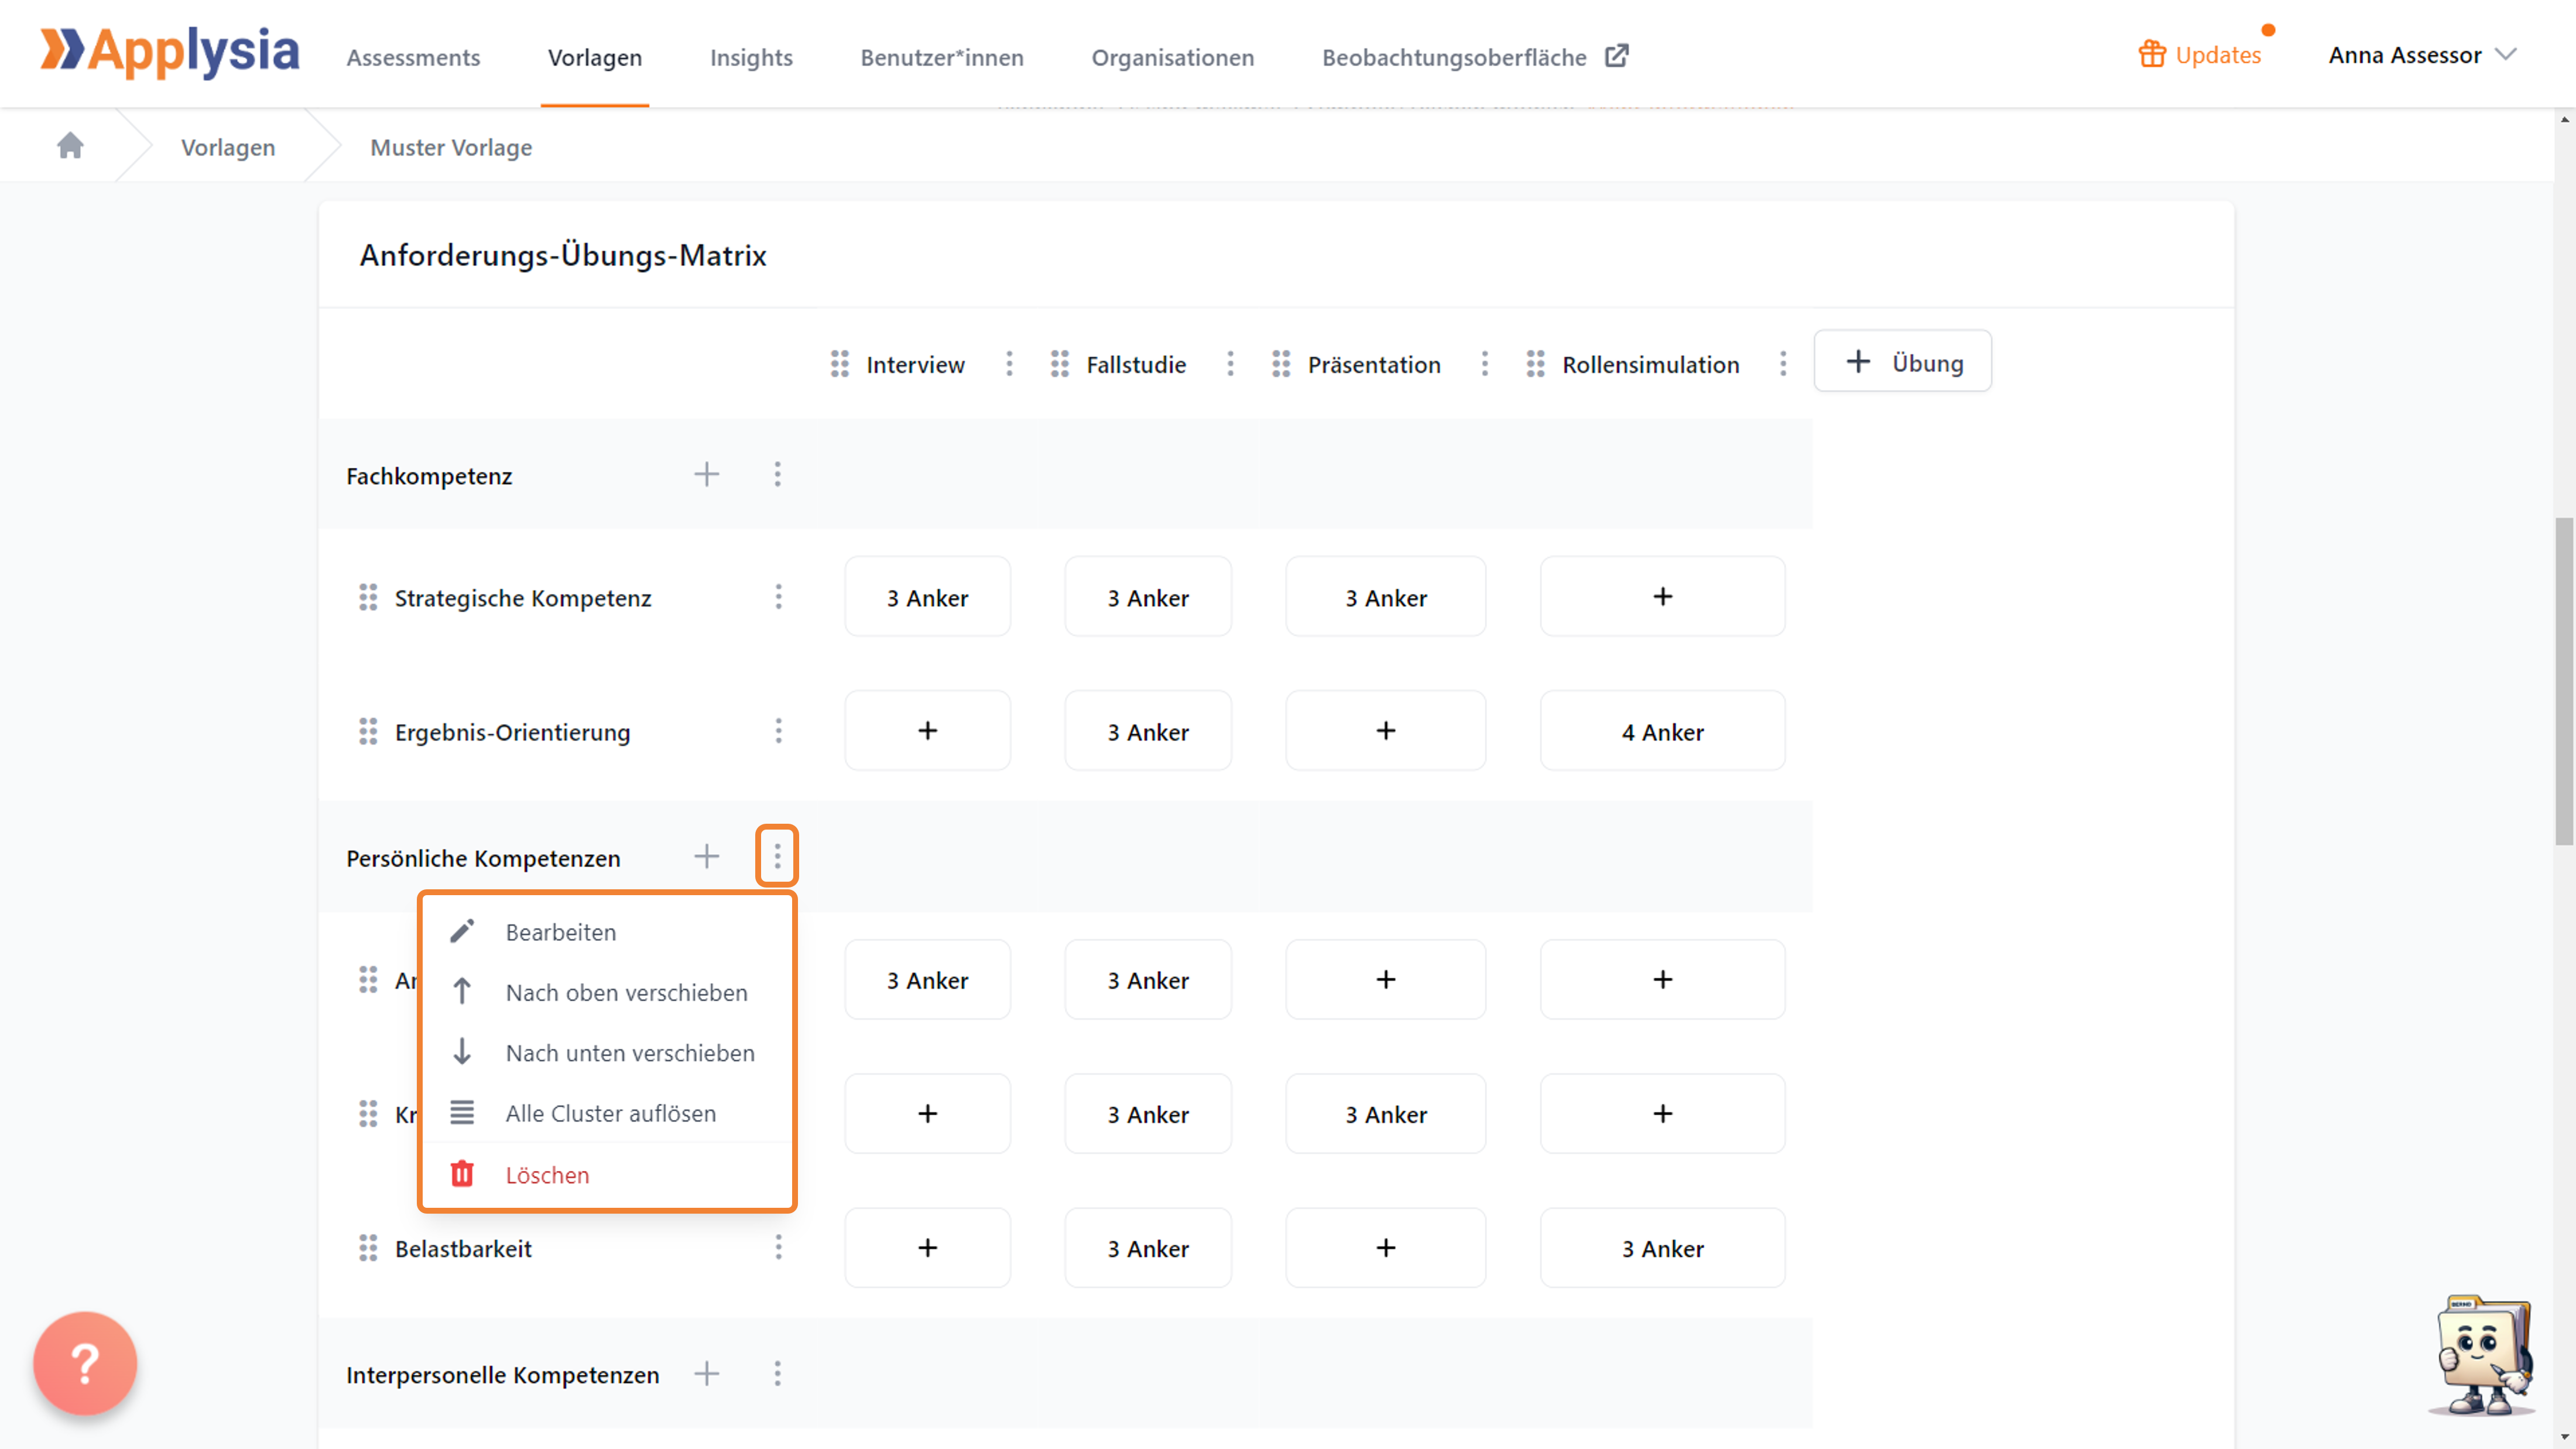Click scrollbar down arrow
2576x1449 pixels.
(2565, 1438)
